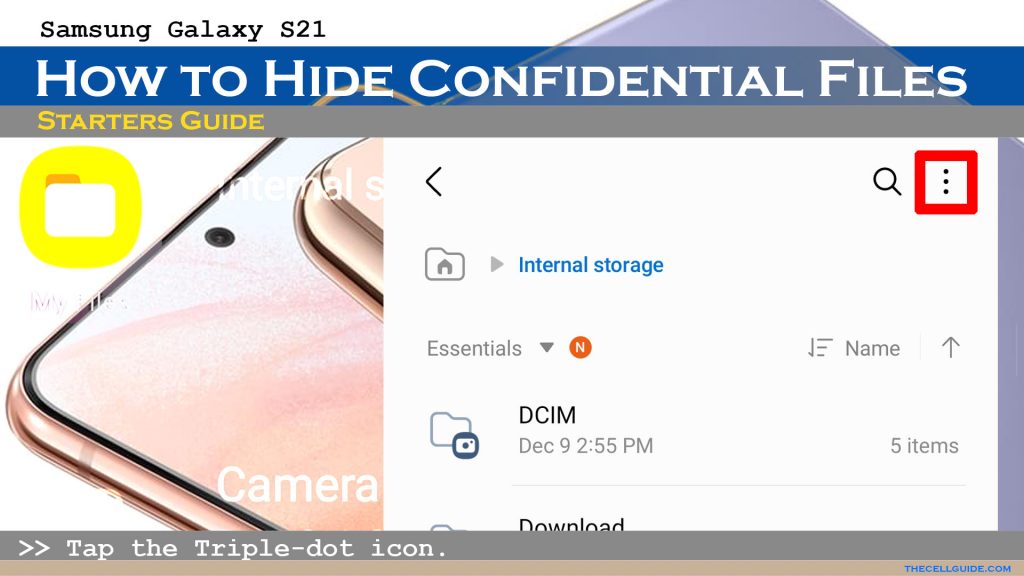The height and width of the screenshot is (576, 1024).
Task: Tap the back arrow in My Files
Action: [434, 182]
